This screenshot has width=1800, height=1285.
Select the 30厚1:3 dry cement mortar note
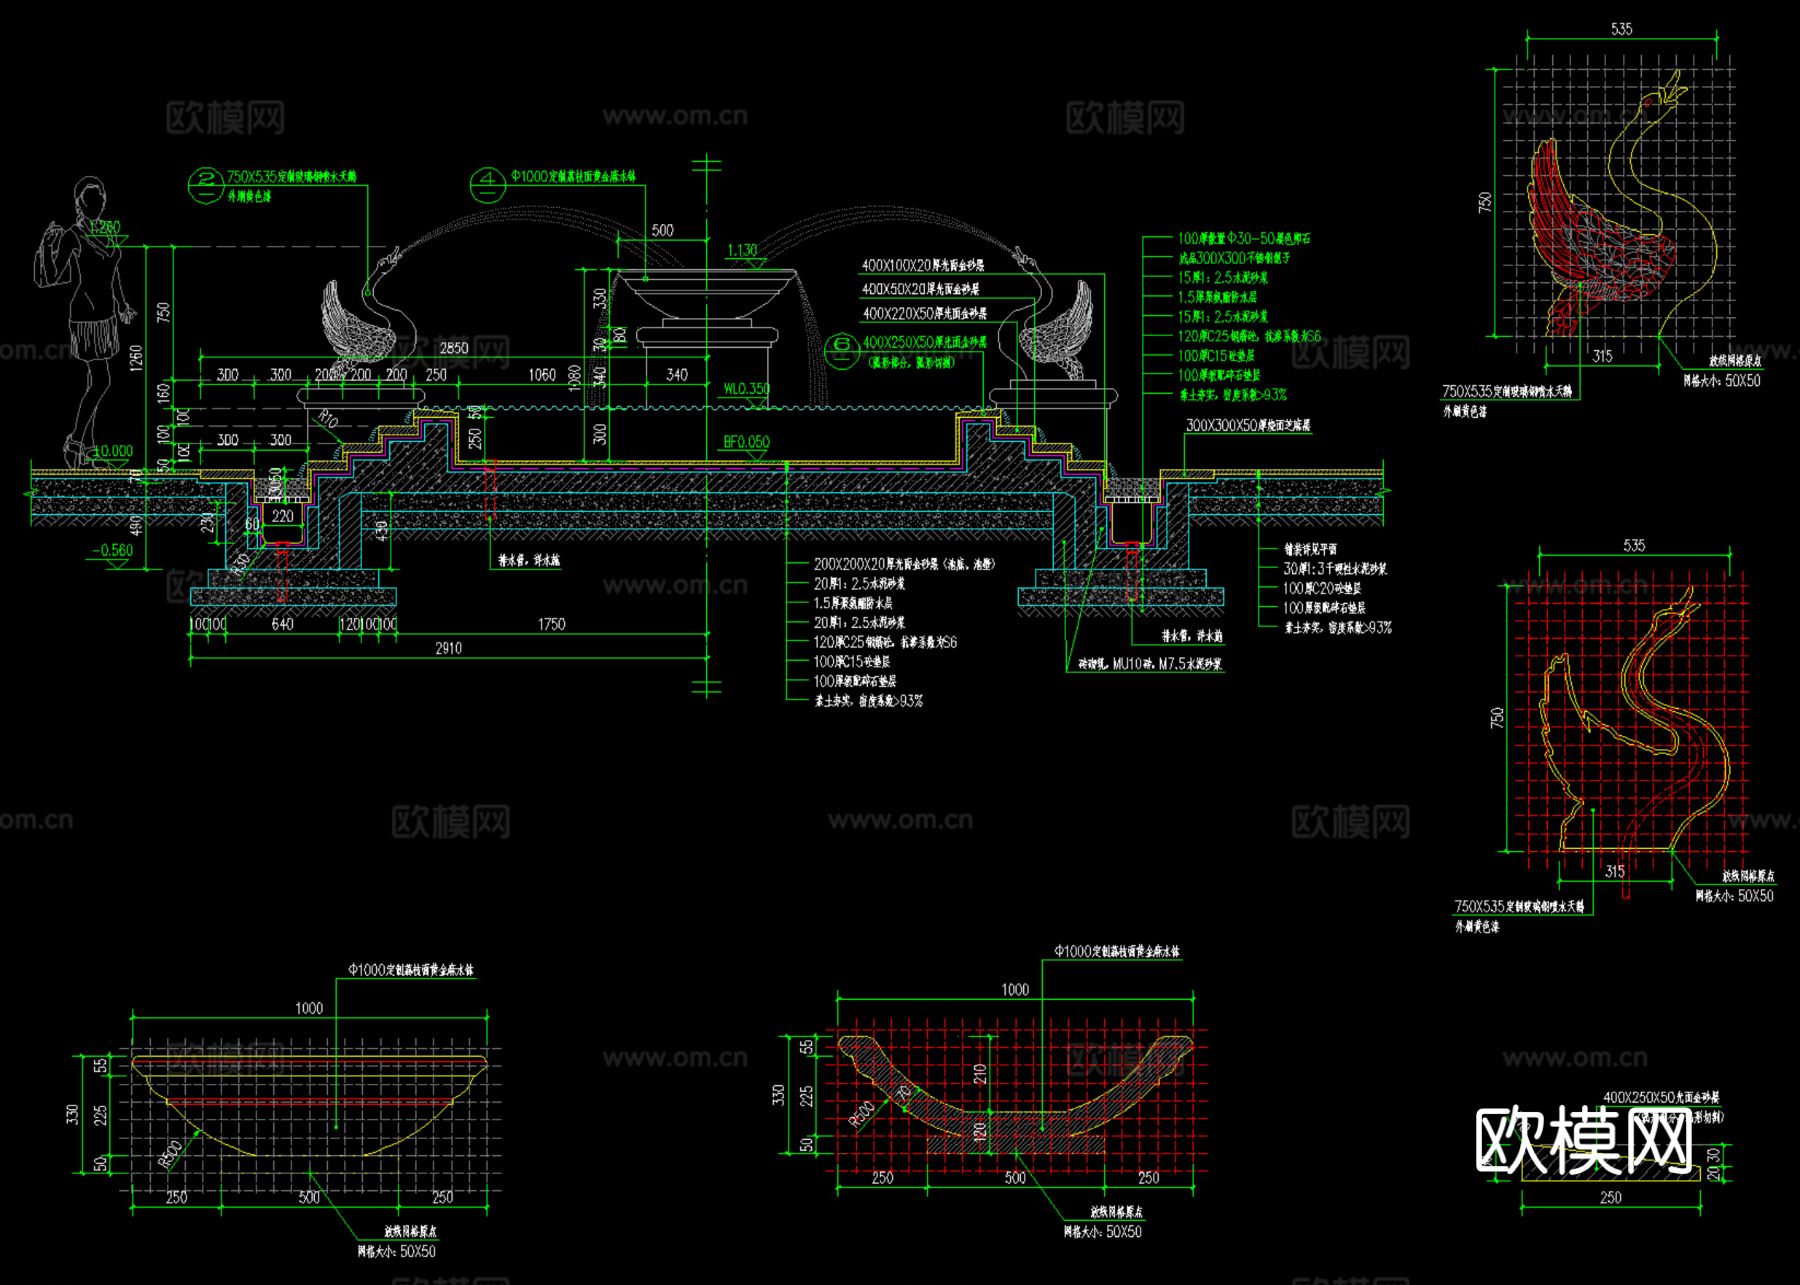[x=1335, y=569]
